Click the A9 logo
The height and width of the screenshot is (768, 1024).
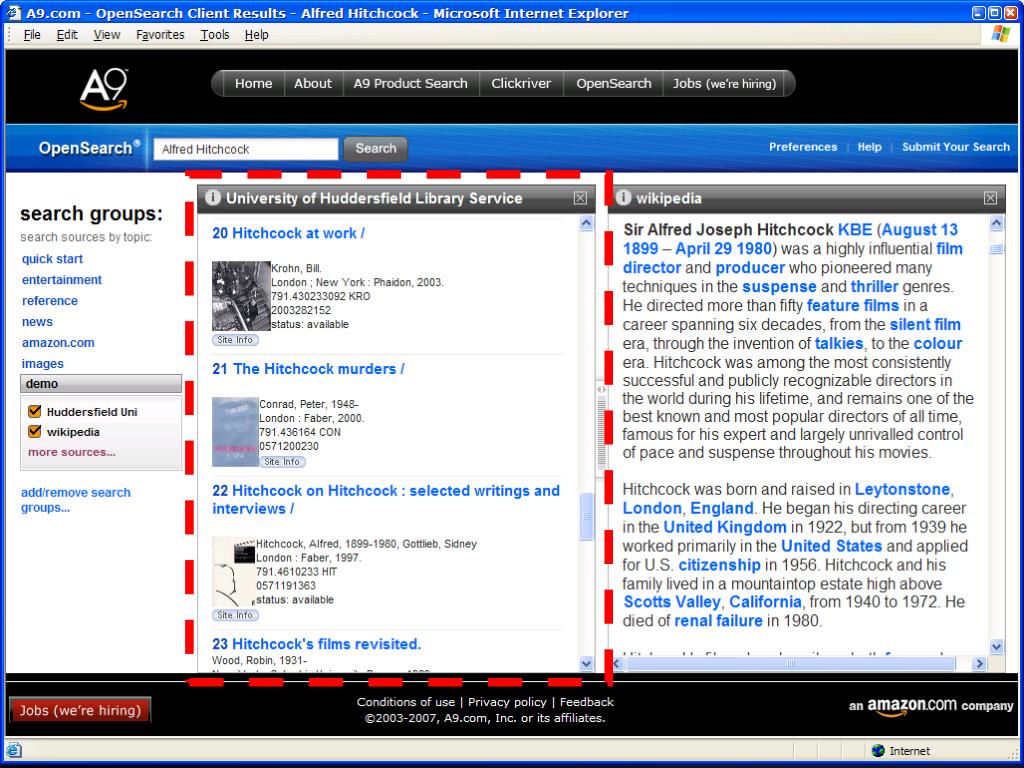click(103, 89)
